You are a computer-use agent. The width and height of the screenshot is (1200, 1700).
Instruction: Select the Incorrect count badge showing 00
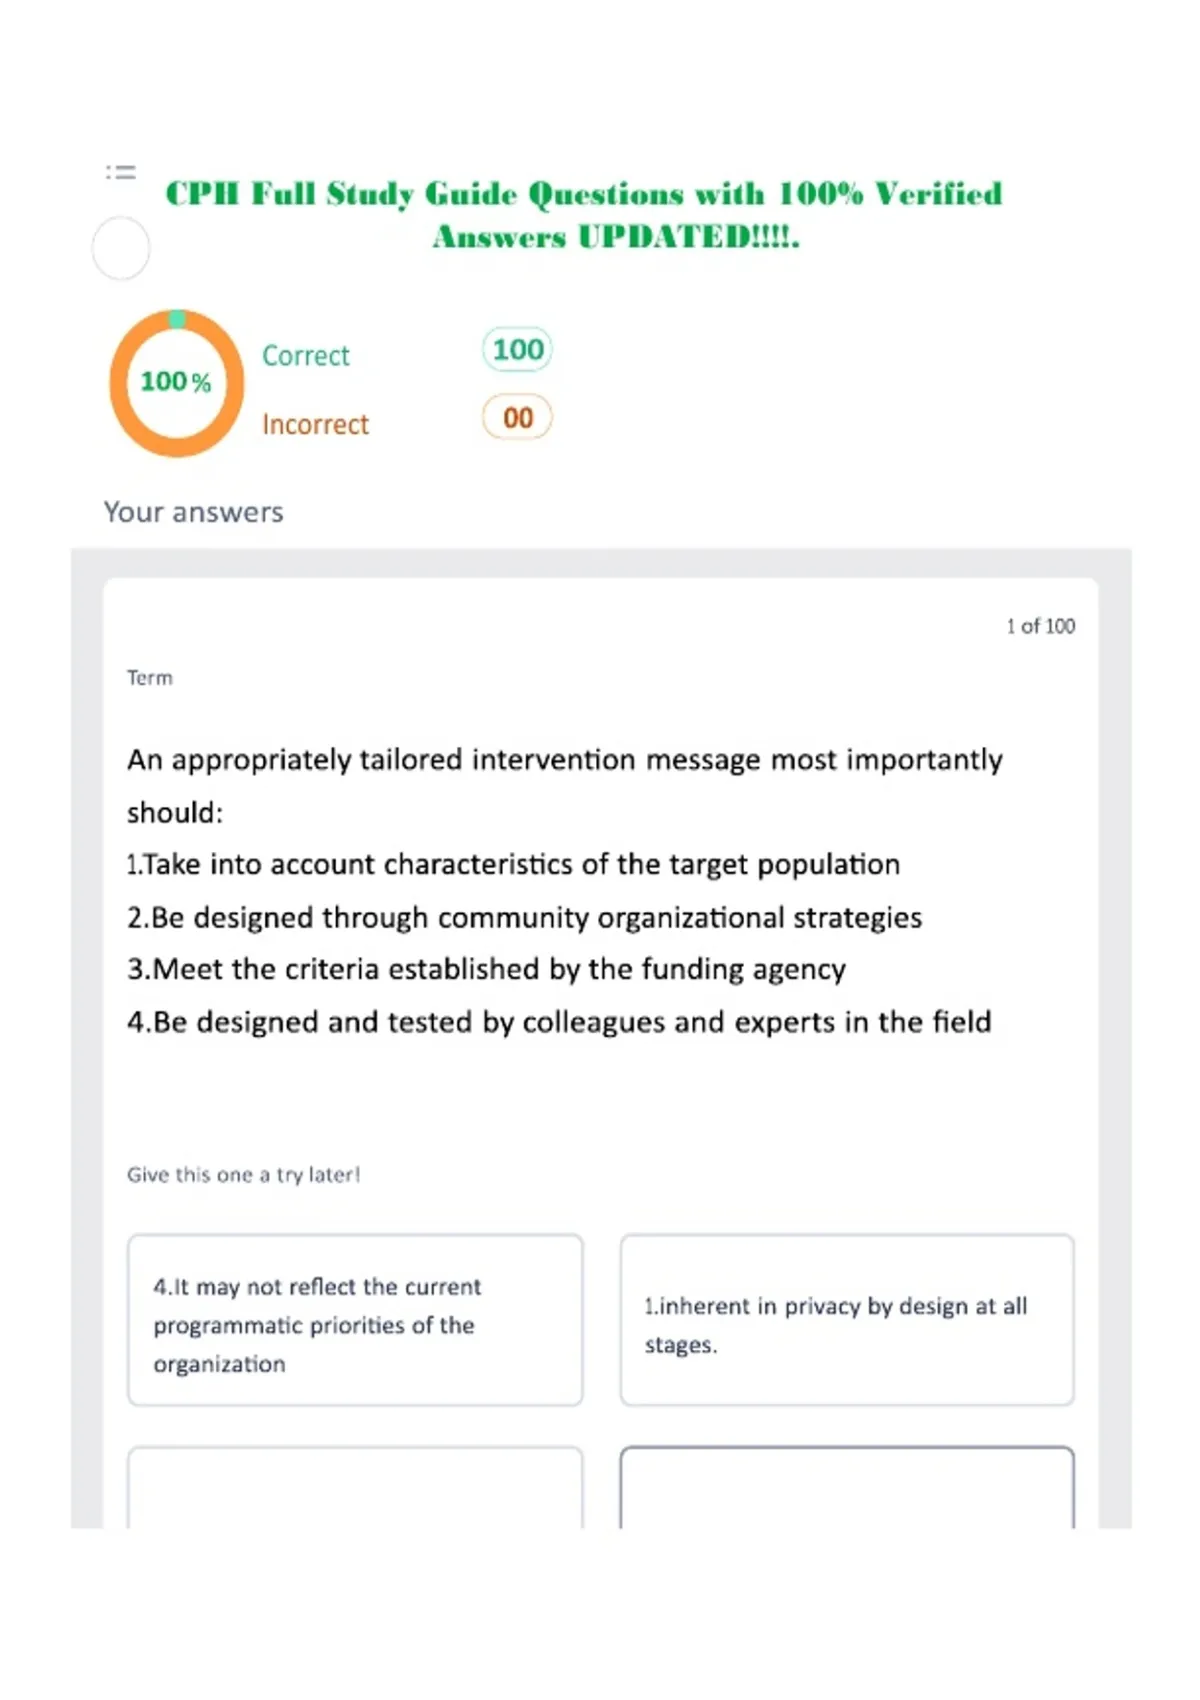click(x=517, y=417)
